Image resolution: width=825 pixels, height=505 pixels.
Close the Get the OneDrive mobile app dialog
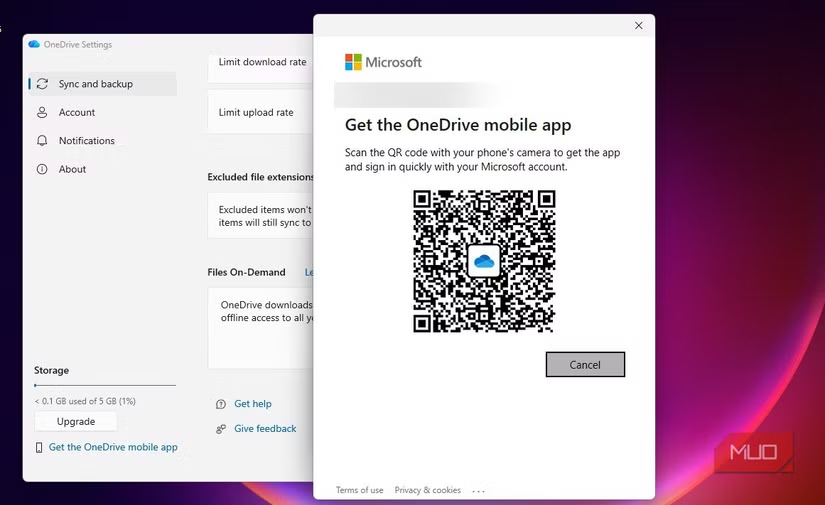point(638,26)
